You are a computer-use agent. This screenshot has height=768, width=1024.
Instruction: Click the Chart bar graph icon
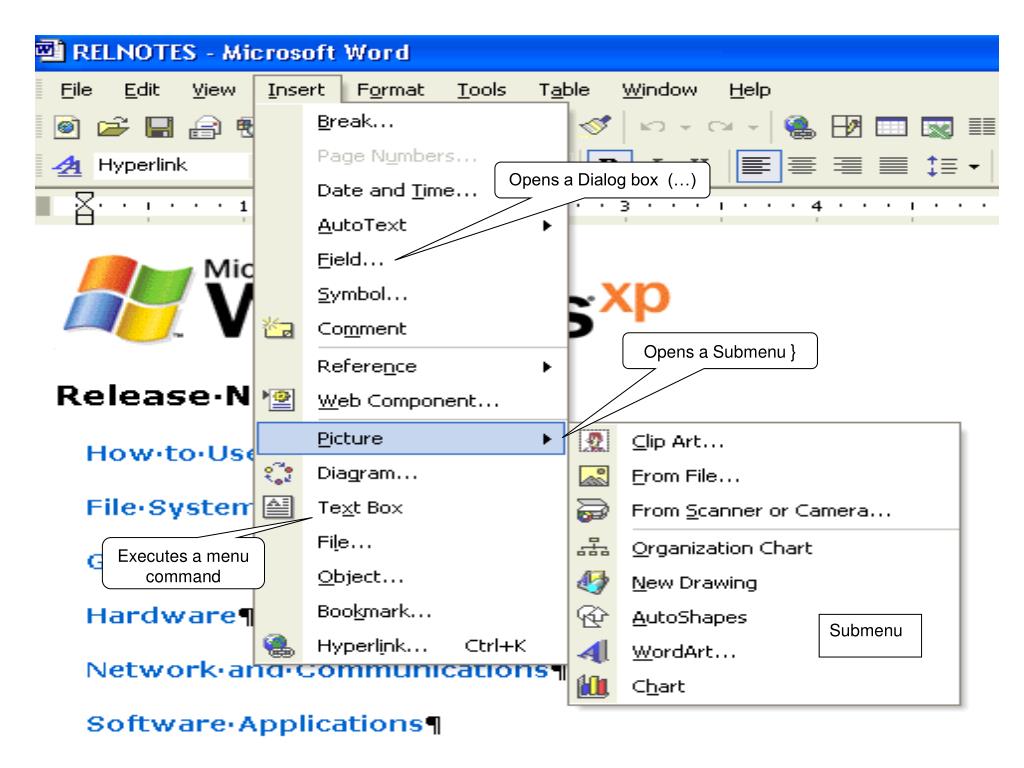point(593,686)
